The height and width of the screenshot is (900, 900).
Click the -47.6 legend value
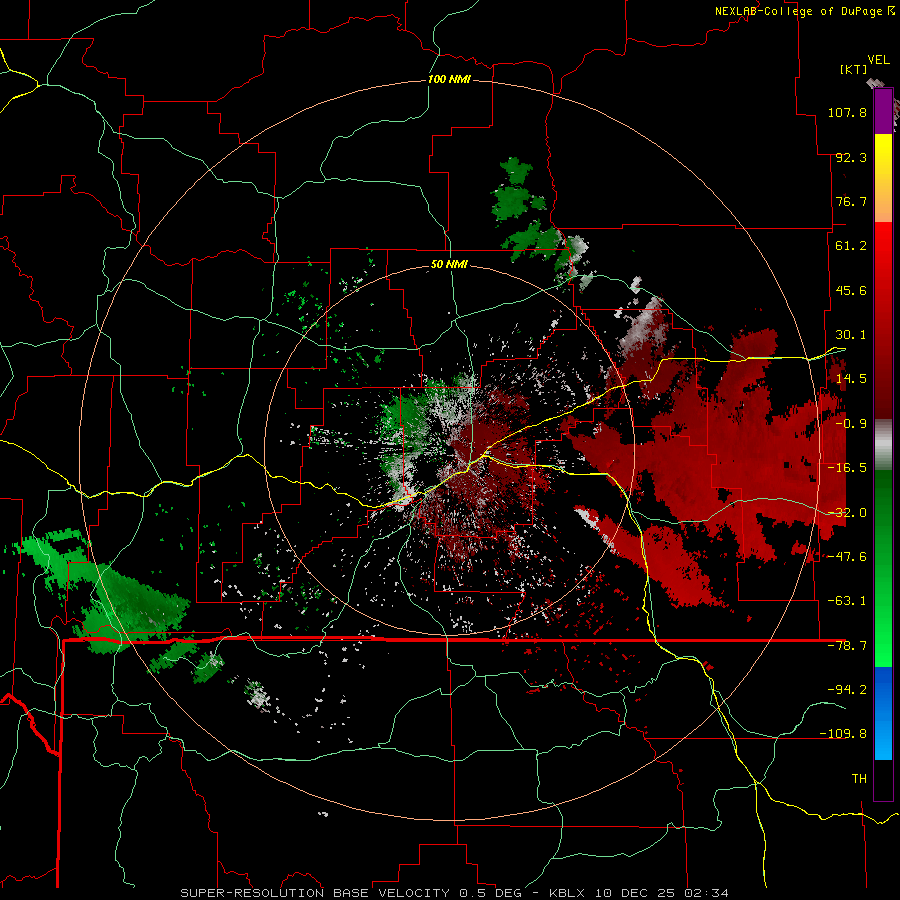(847, 557)
